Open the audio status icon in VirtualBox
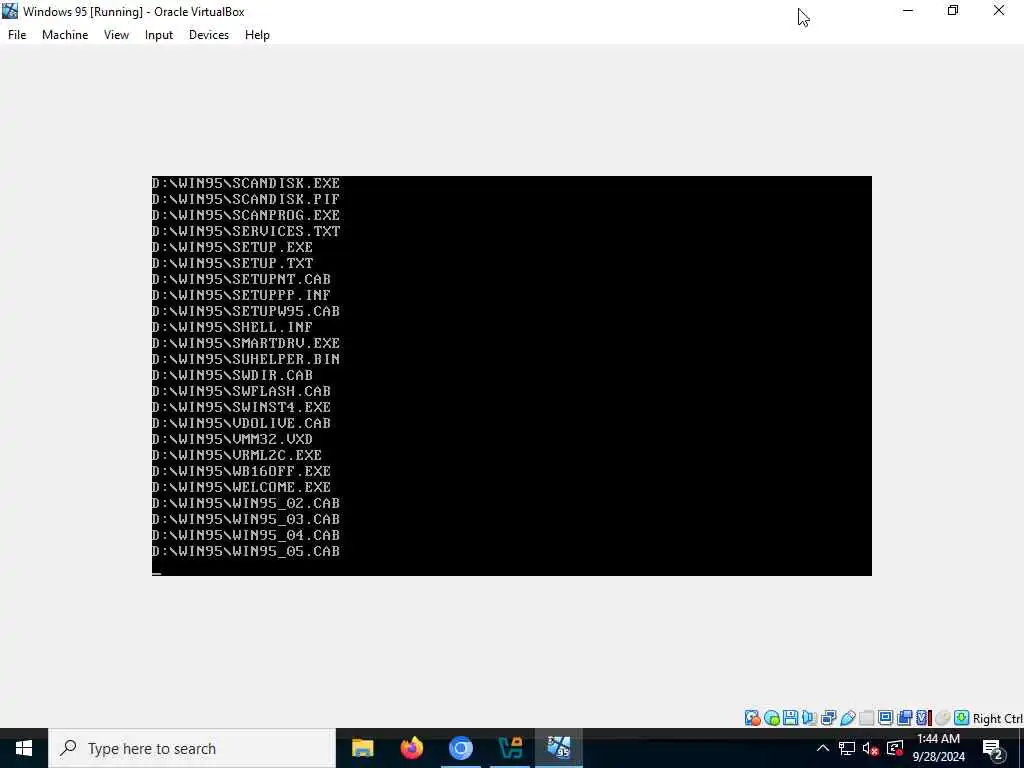 click(x=809, y=718)
